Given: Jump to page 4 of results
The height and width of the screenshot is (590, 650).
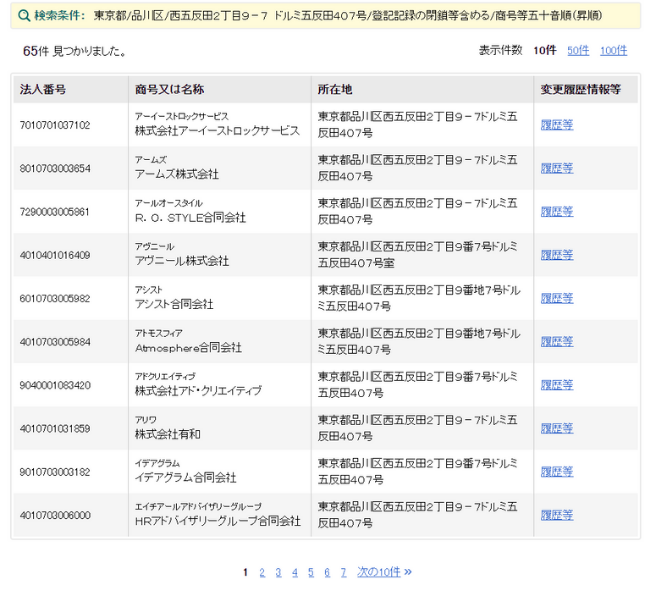Looking at the screenshot, I should click(x=295, y=572).
